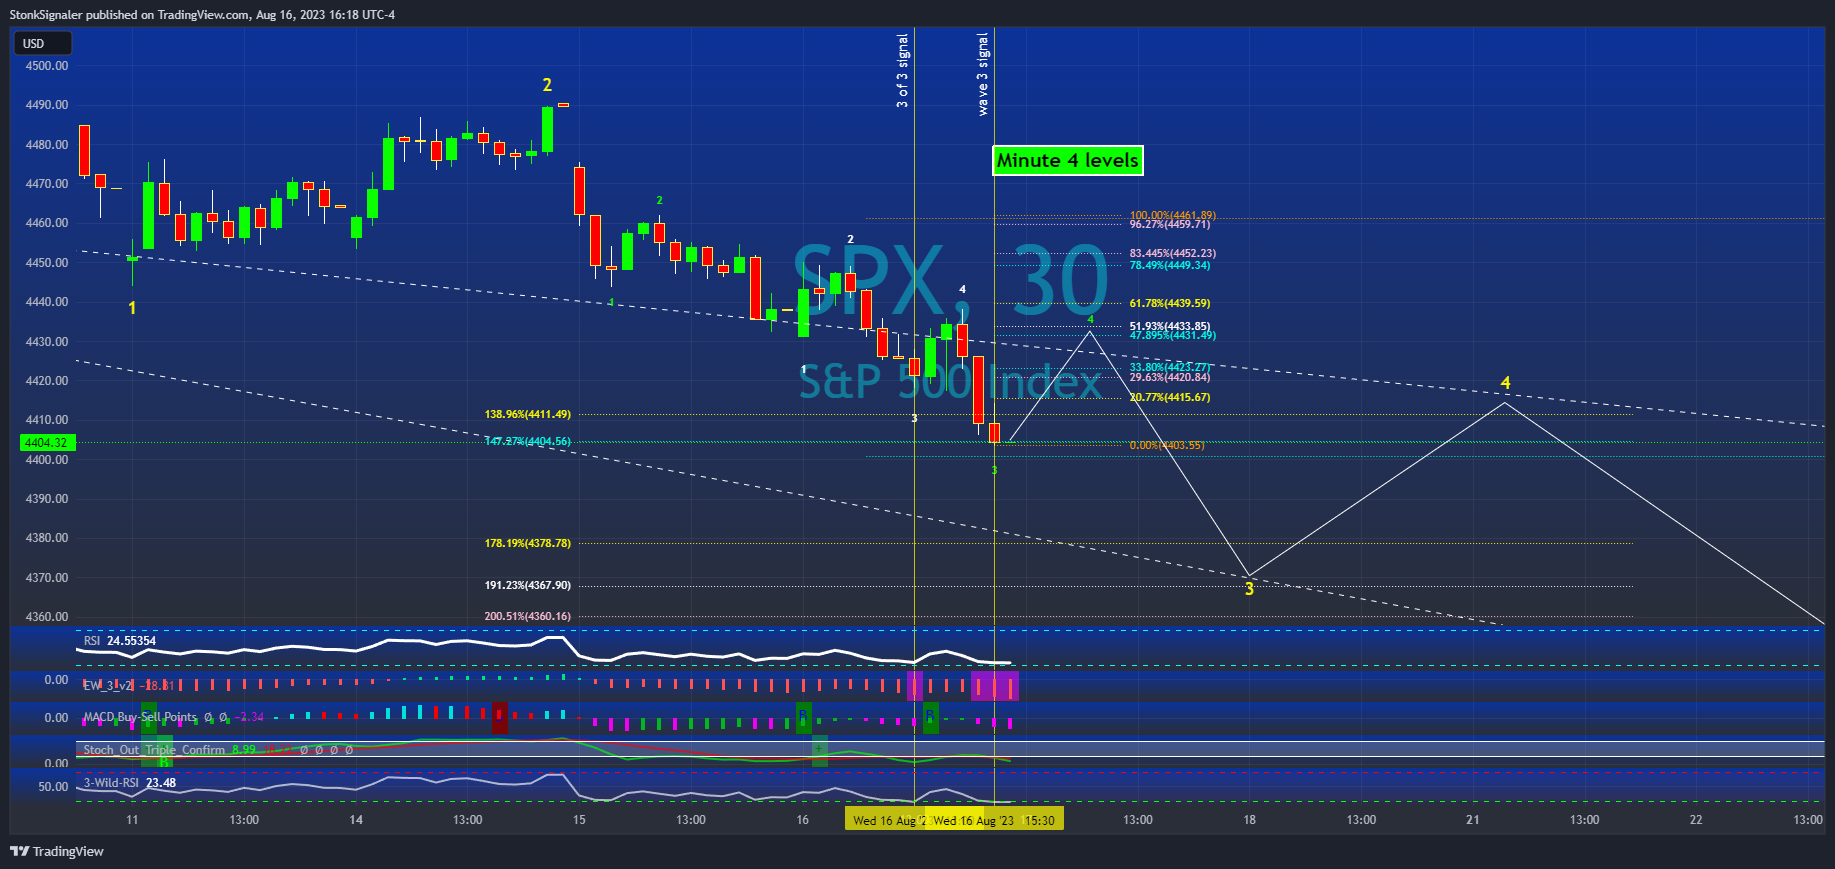This screenshot has width=1835, height=869.
Task: Select the 3-Wild-RSI 23.48 indicator legend
Action: pyautogui.click(x=130, y=783)
